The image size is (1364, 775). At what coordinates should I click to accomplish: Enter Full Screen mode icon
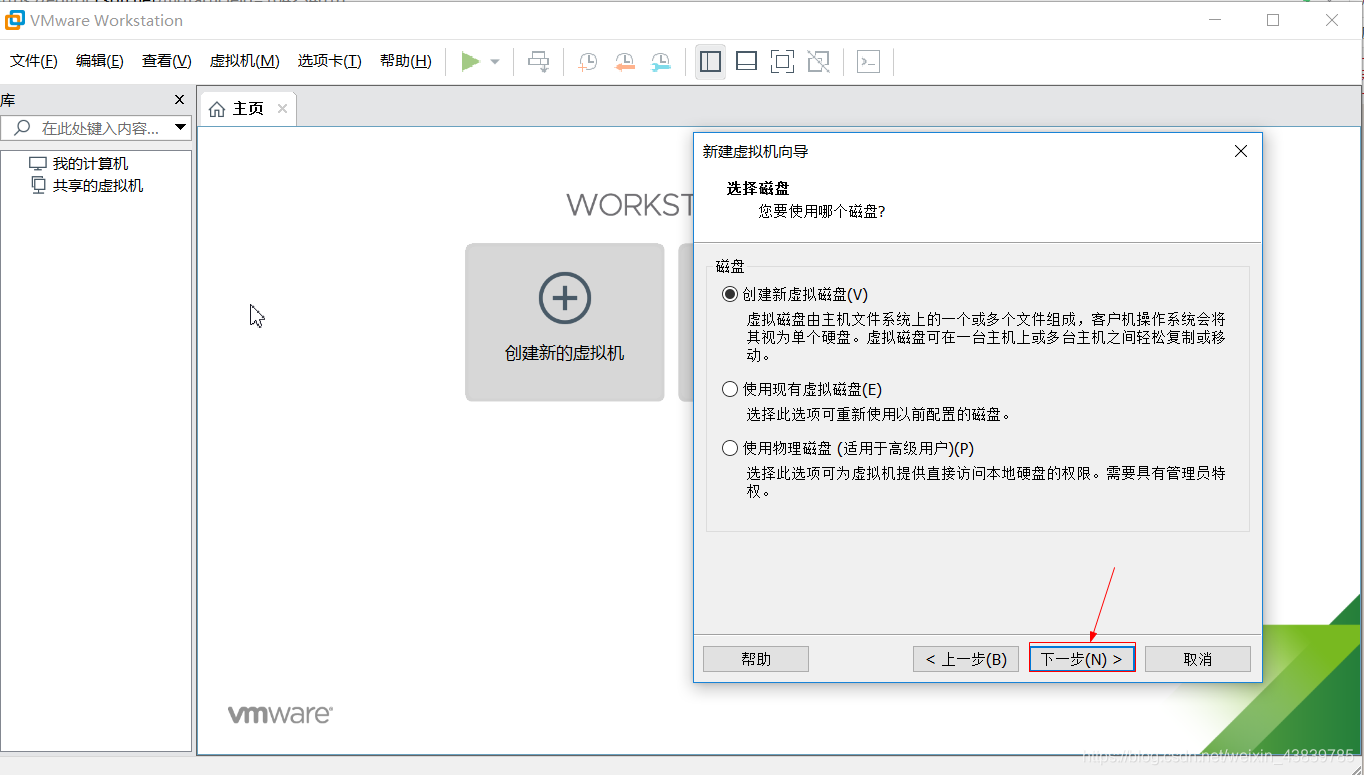click(782, 61)
